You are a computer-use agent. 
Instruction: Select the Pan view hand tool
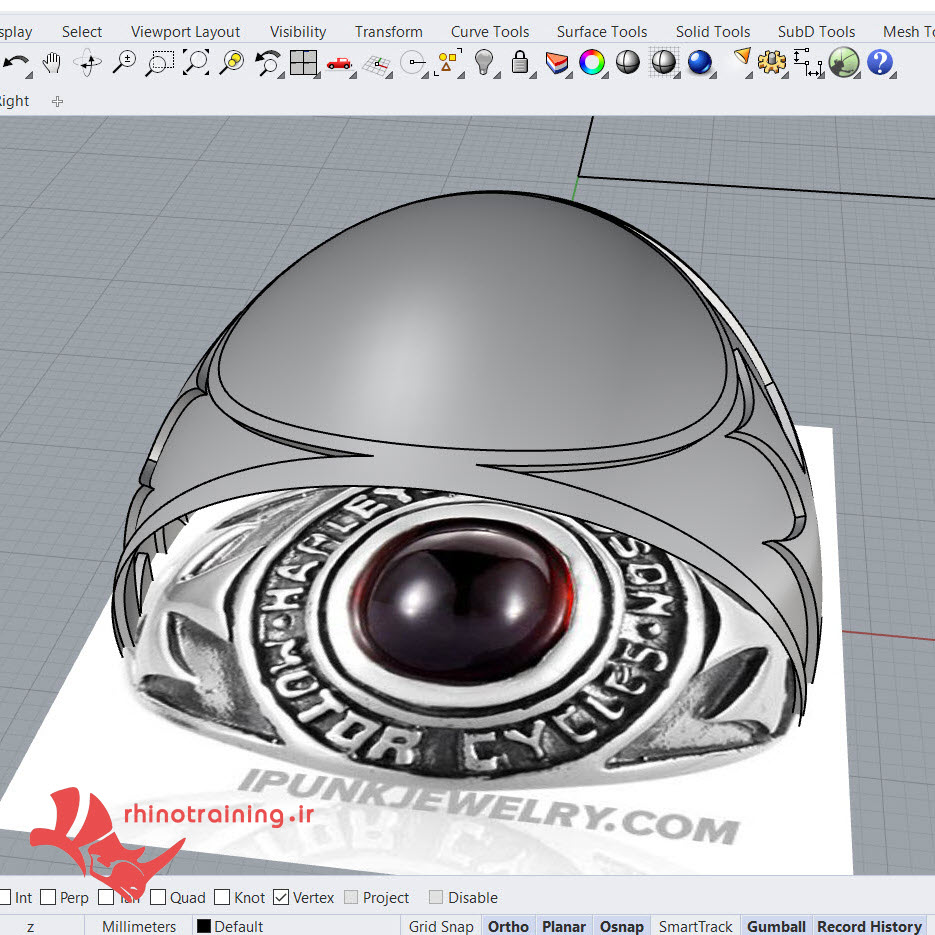(51, 64)
